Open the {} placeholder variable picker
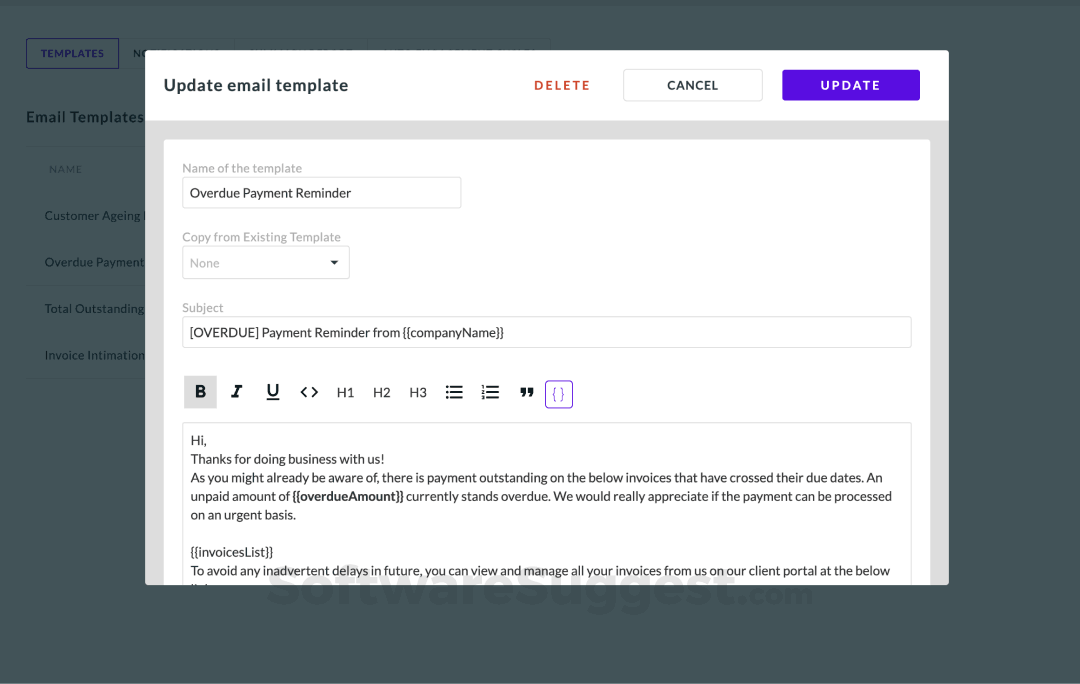This screenshot has height=684, width=1080. (x=558, y=393)
